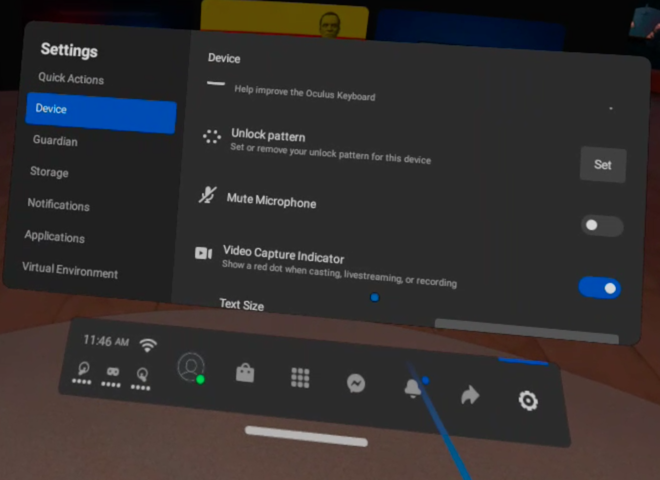Open Applications settings category
The width and height of the screenshot is (660, 480).
pyautogui.click(x=55, y=238)
